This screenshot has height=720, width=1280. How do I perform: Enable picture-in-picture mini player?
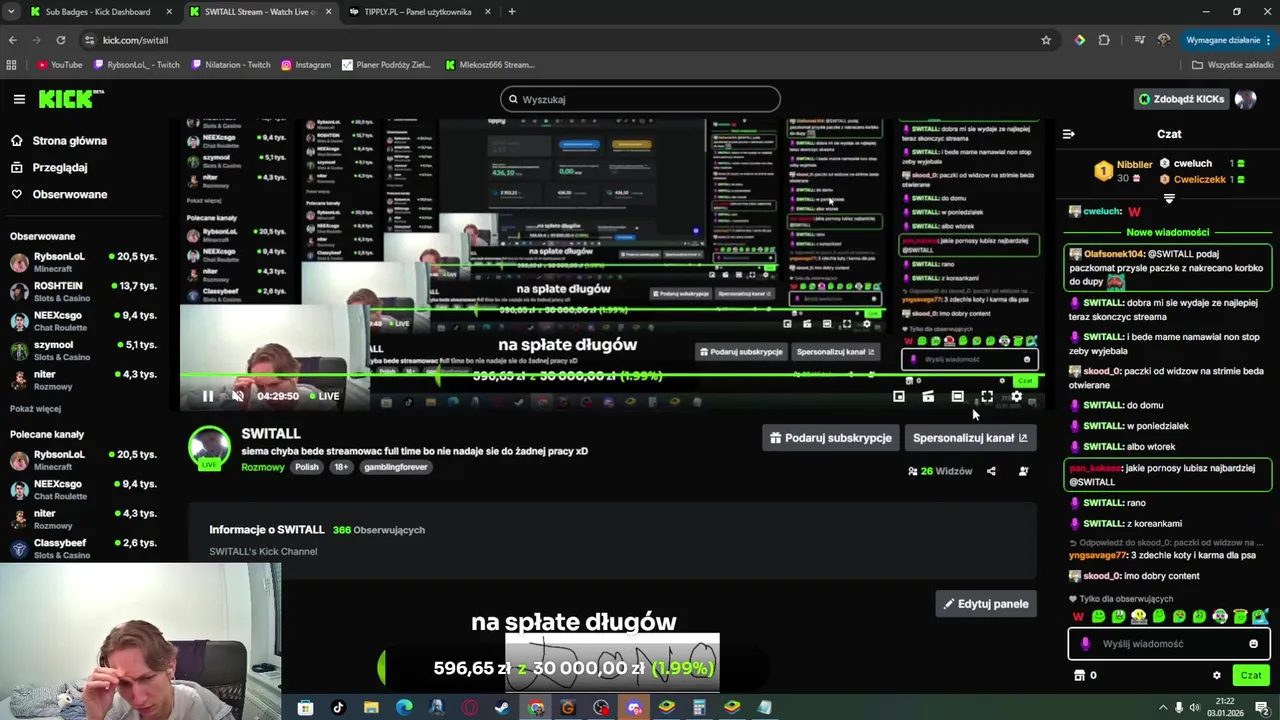point(899,397)
